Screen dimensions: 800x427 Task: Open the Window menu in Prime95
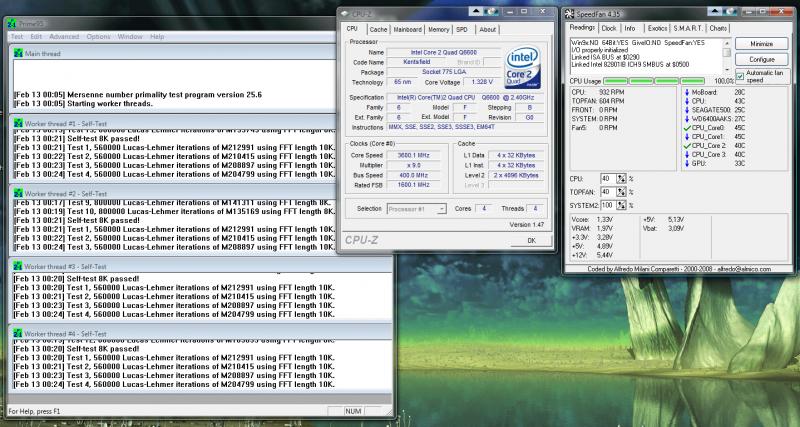(x=130, y=37)
